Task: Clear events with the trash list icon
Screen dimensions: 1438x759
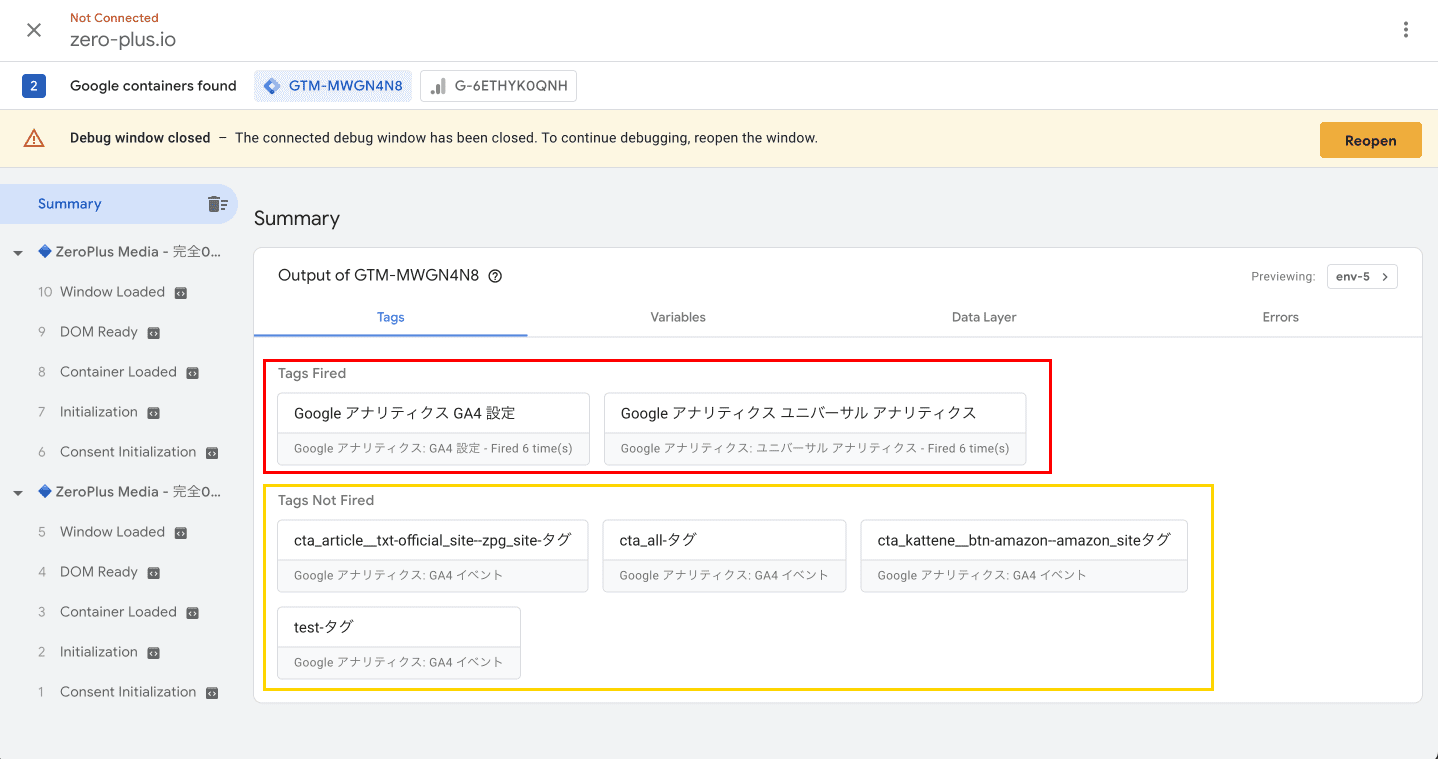Action: point(217,204)
